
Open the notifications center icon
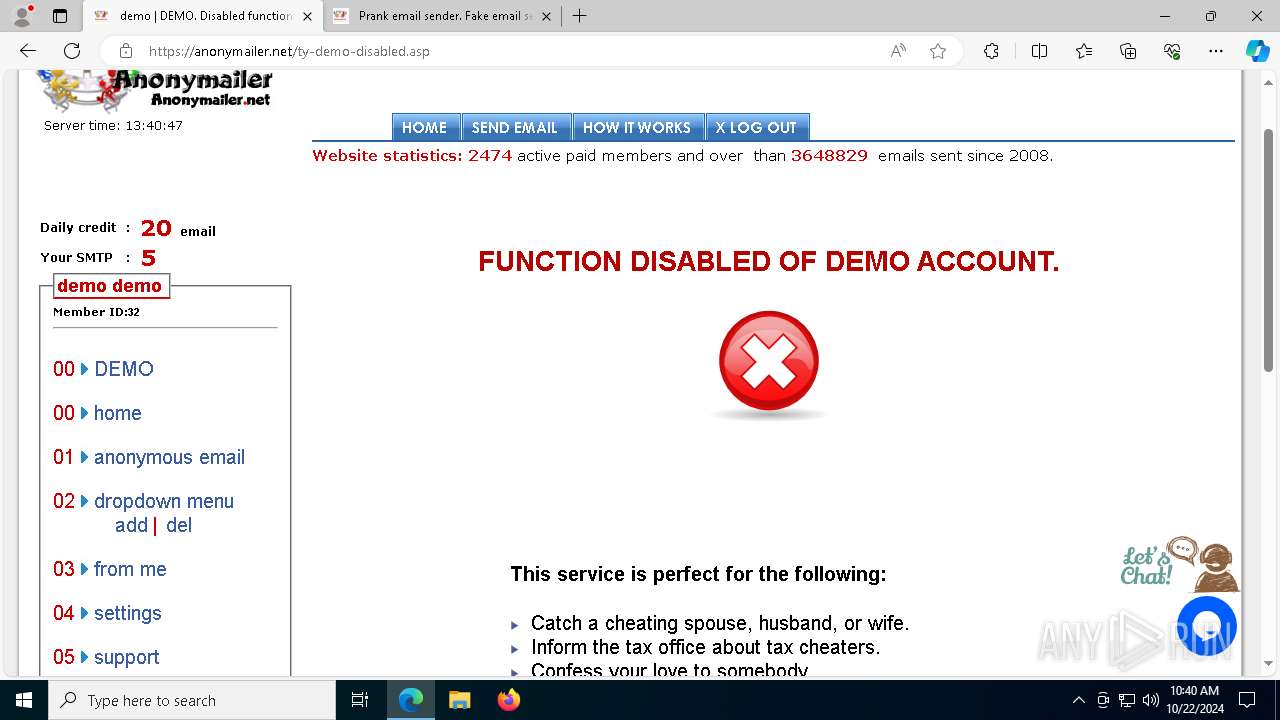[1247, 700]
